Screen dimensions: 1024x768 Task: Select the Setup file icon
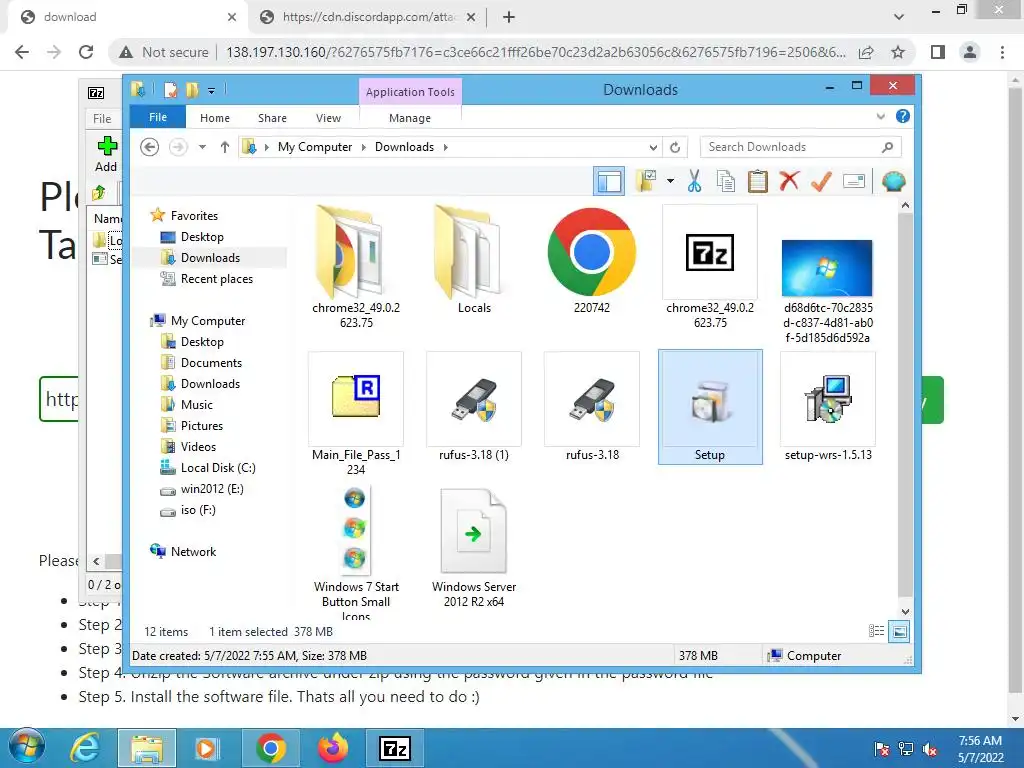coord(710,407)
